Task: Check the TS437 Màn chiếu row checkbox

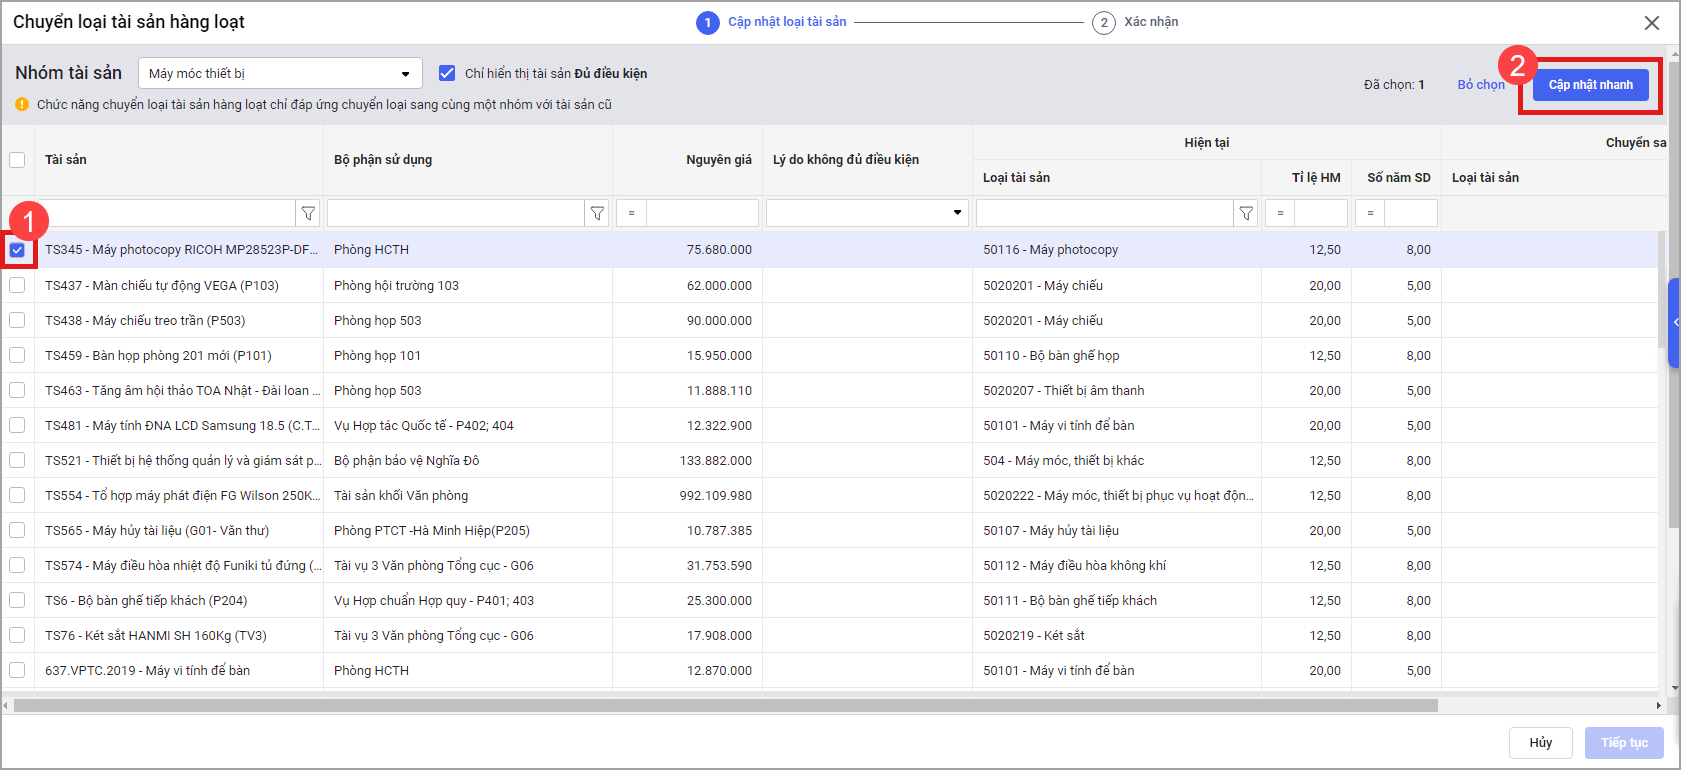Action: [17, 285]
